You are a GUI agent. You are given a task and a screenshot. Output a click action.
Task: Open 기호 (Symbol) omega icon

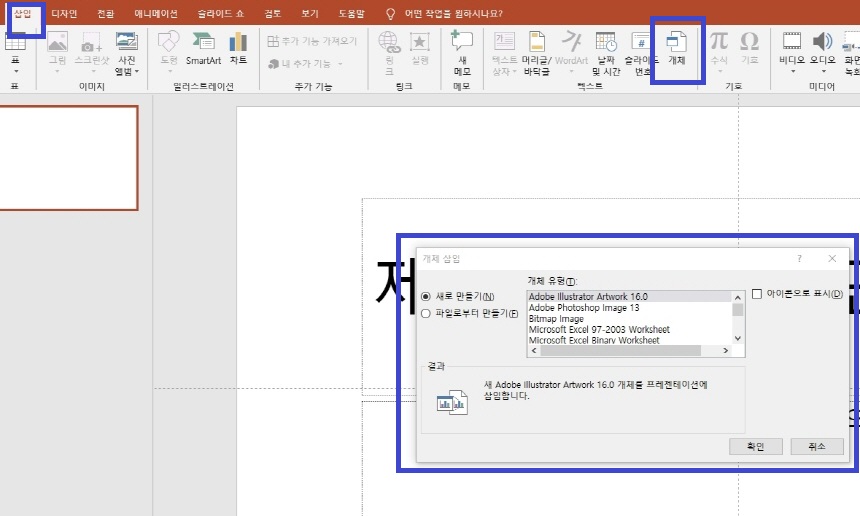(749, 41)
